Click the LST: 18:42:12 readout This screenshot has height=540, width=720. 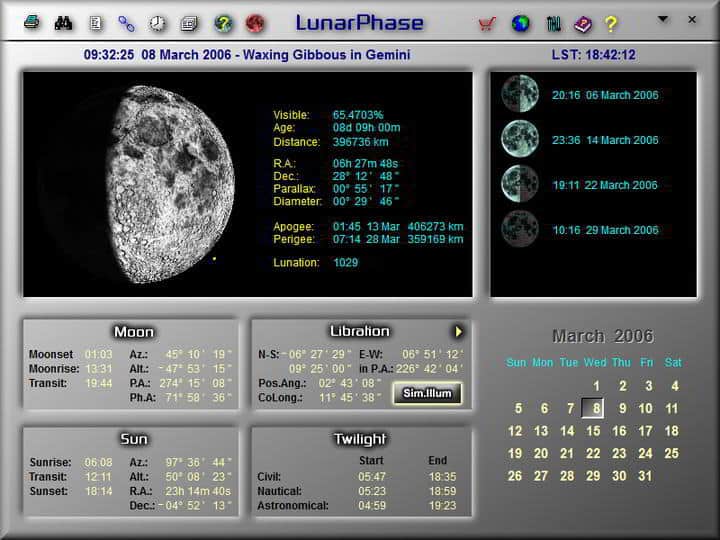tap(594, 55)
